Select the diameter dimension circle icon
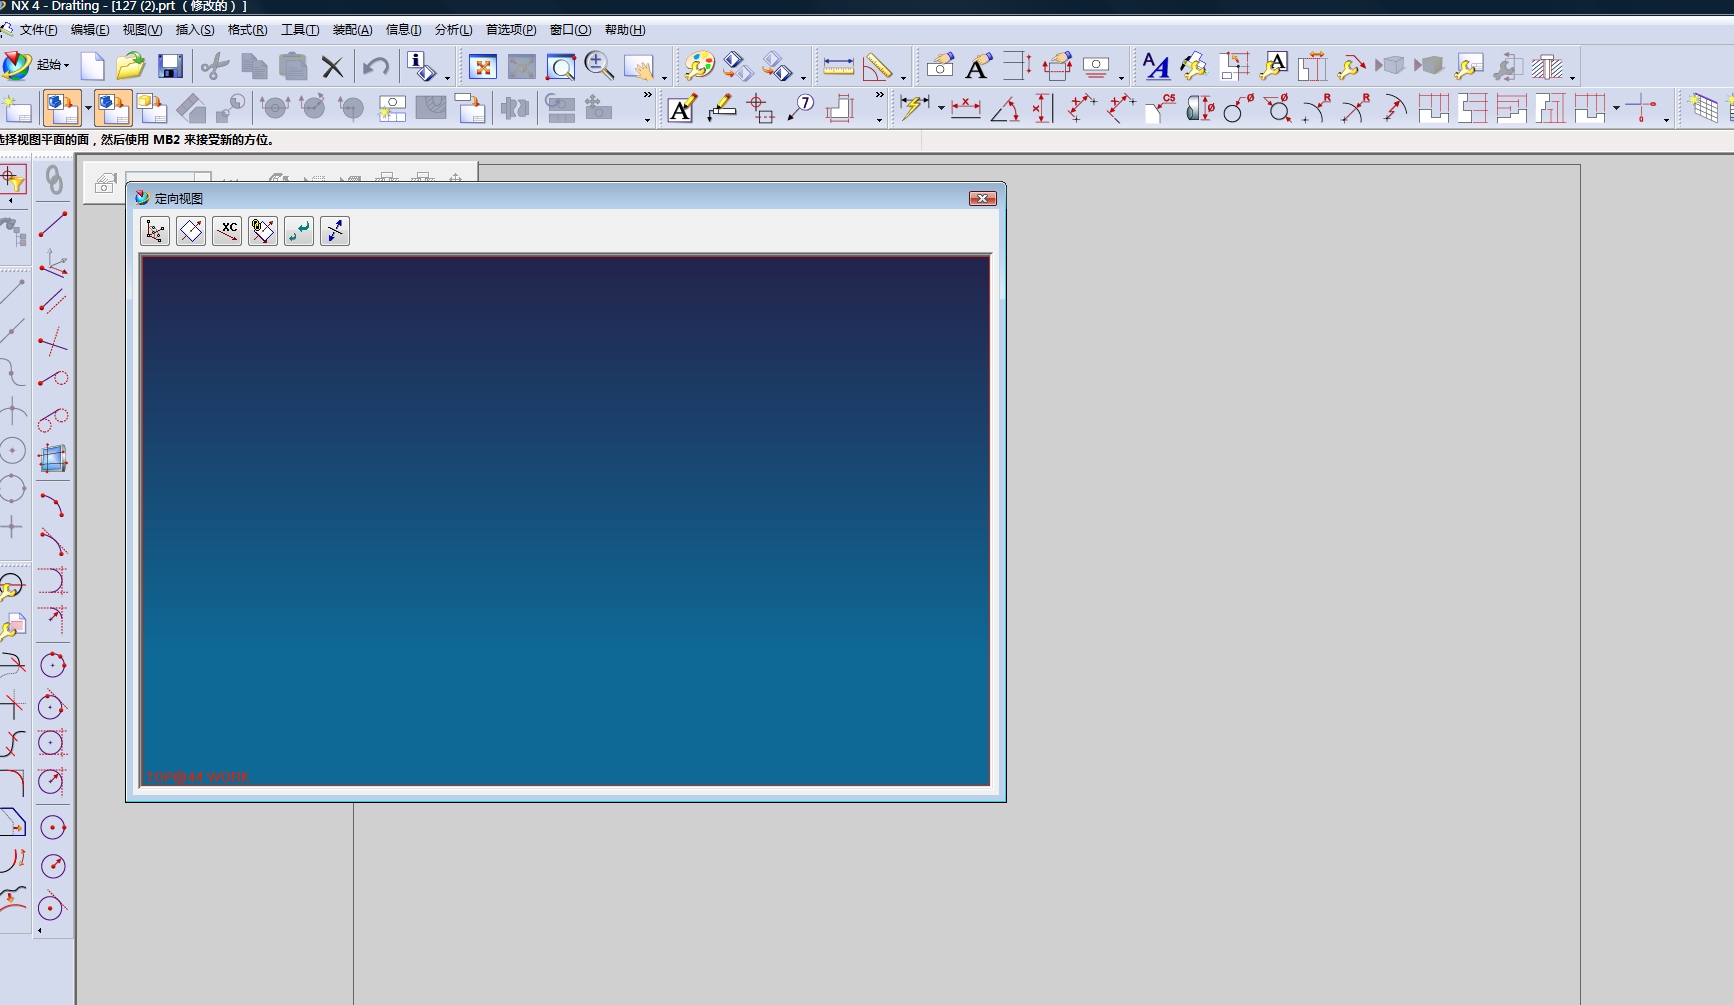The width and height of the screenshot is (1734, 1005). tap(1238, 108)
